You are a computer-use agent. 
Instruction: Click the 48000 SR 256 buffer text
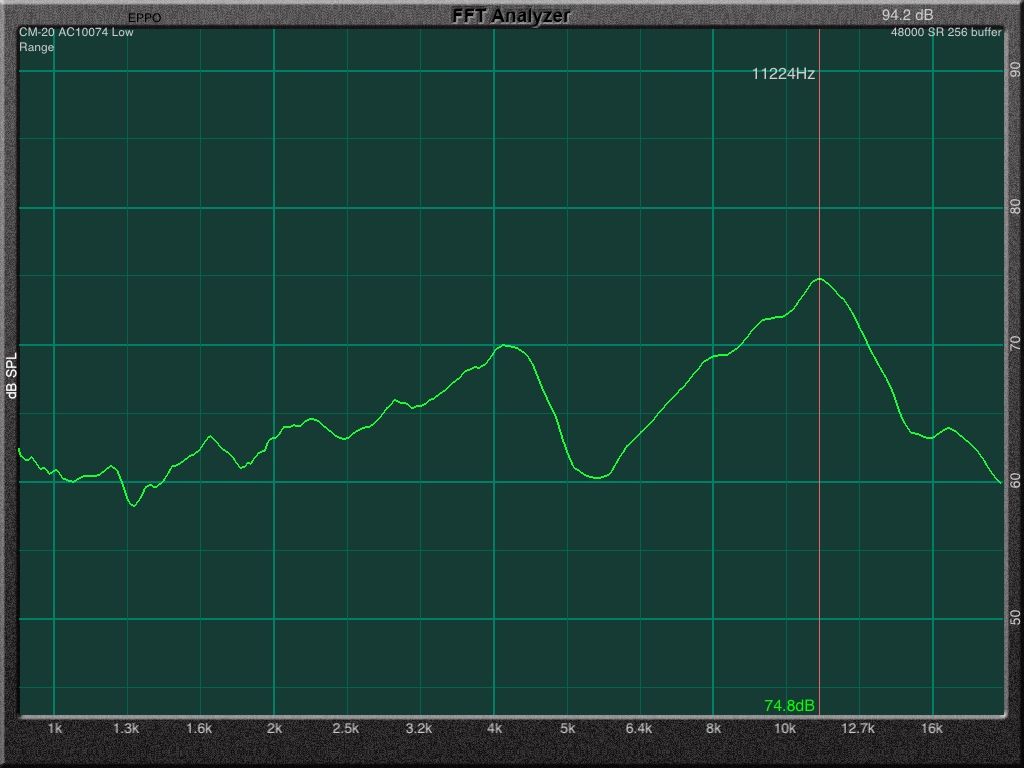coord(946,32)
